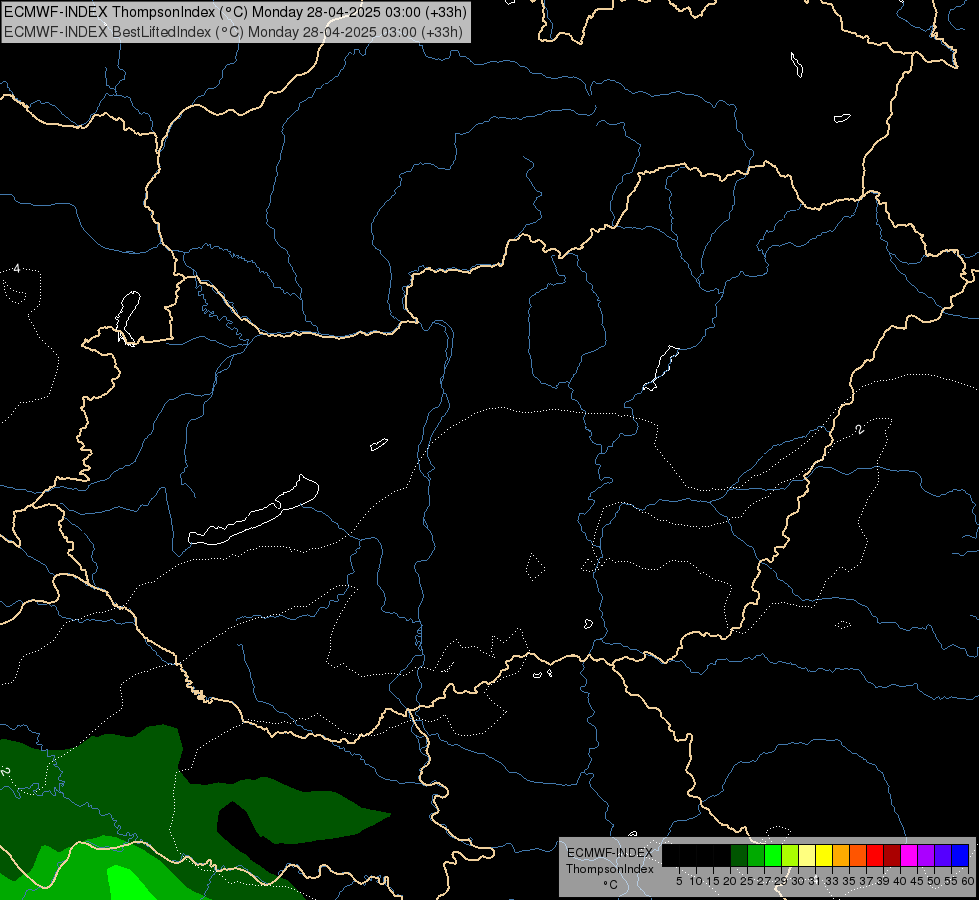Click the pale yellow 30–31 legend swatch

807,855
